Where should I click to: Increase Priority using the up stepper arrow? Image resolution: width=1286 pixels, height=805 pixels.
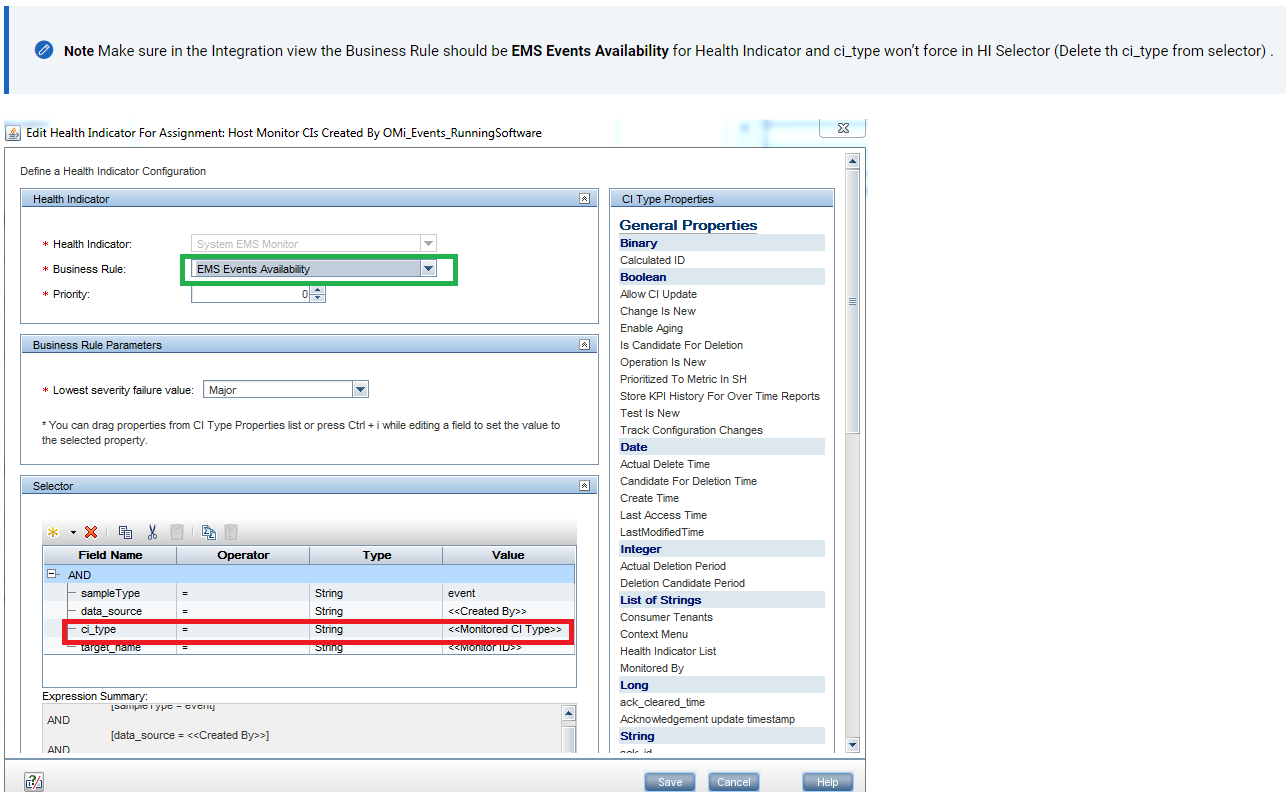(318, 290)
